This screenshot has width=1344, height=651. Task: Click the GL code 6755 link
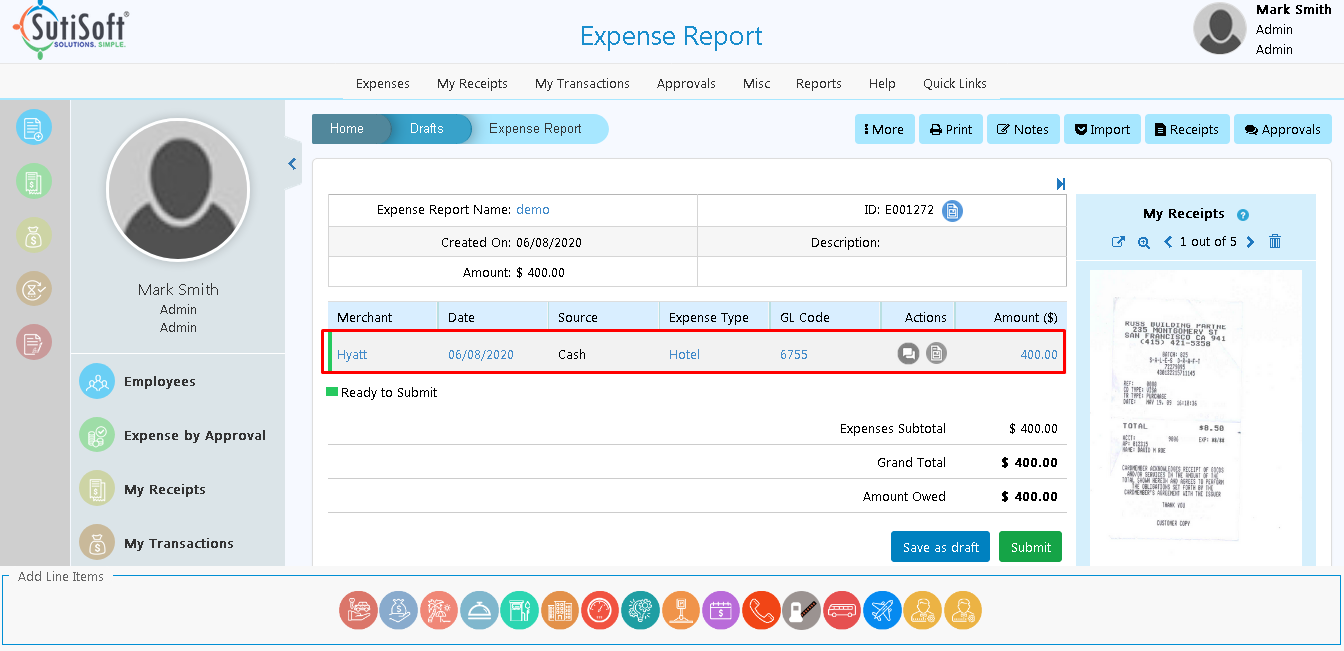794,355
